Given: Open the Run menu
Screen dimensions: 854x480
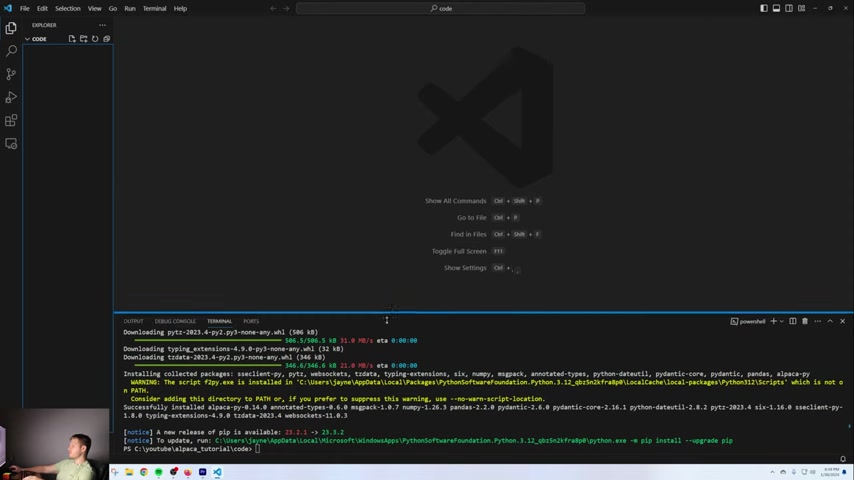Looking at the screenshot, I should point(130,8).
